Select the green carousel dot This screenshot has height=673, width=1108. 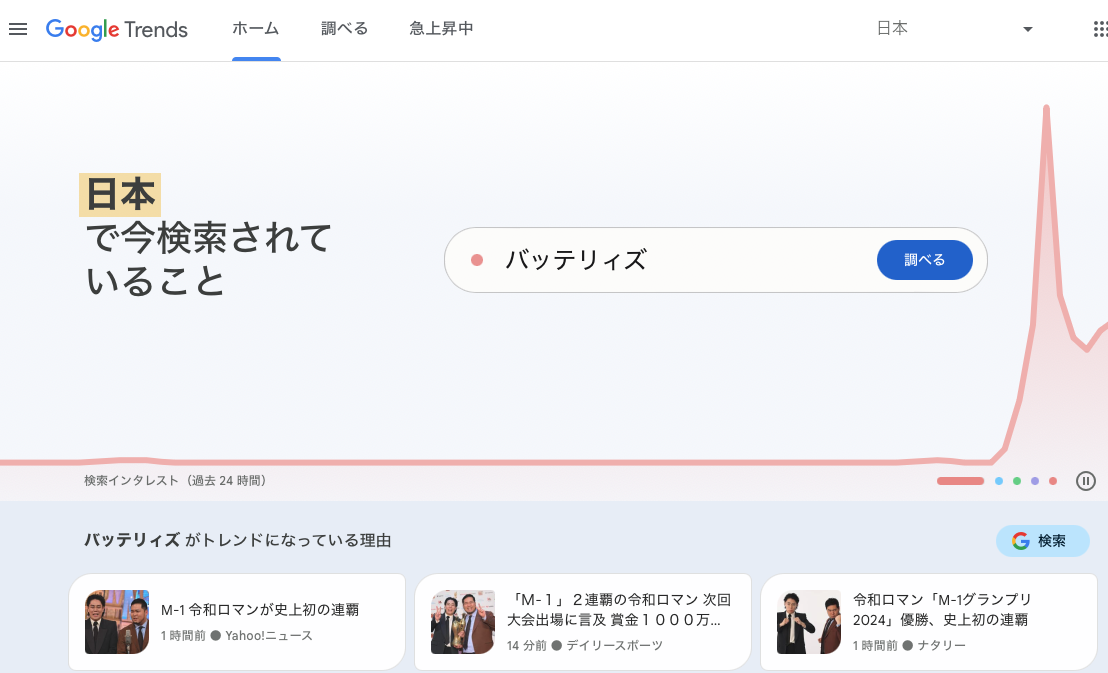click(x=1017, y=481)
